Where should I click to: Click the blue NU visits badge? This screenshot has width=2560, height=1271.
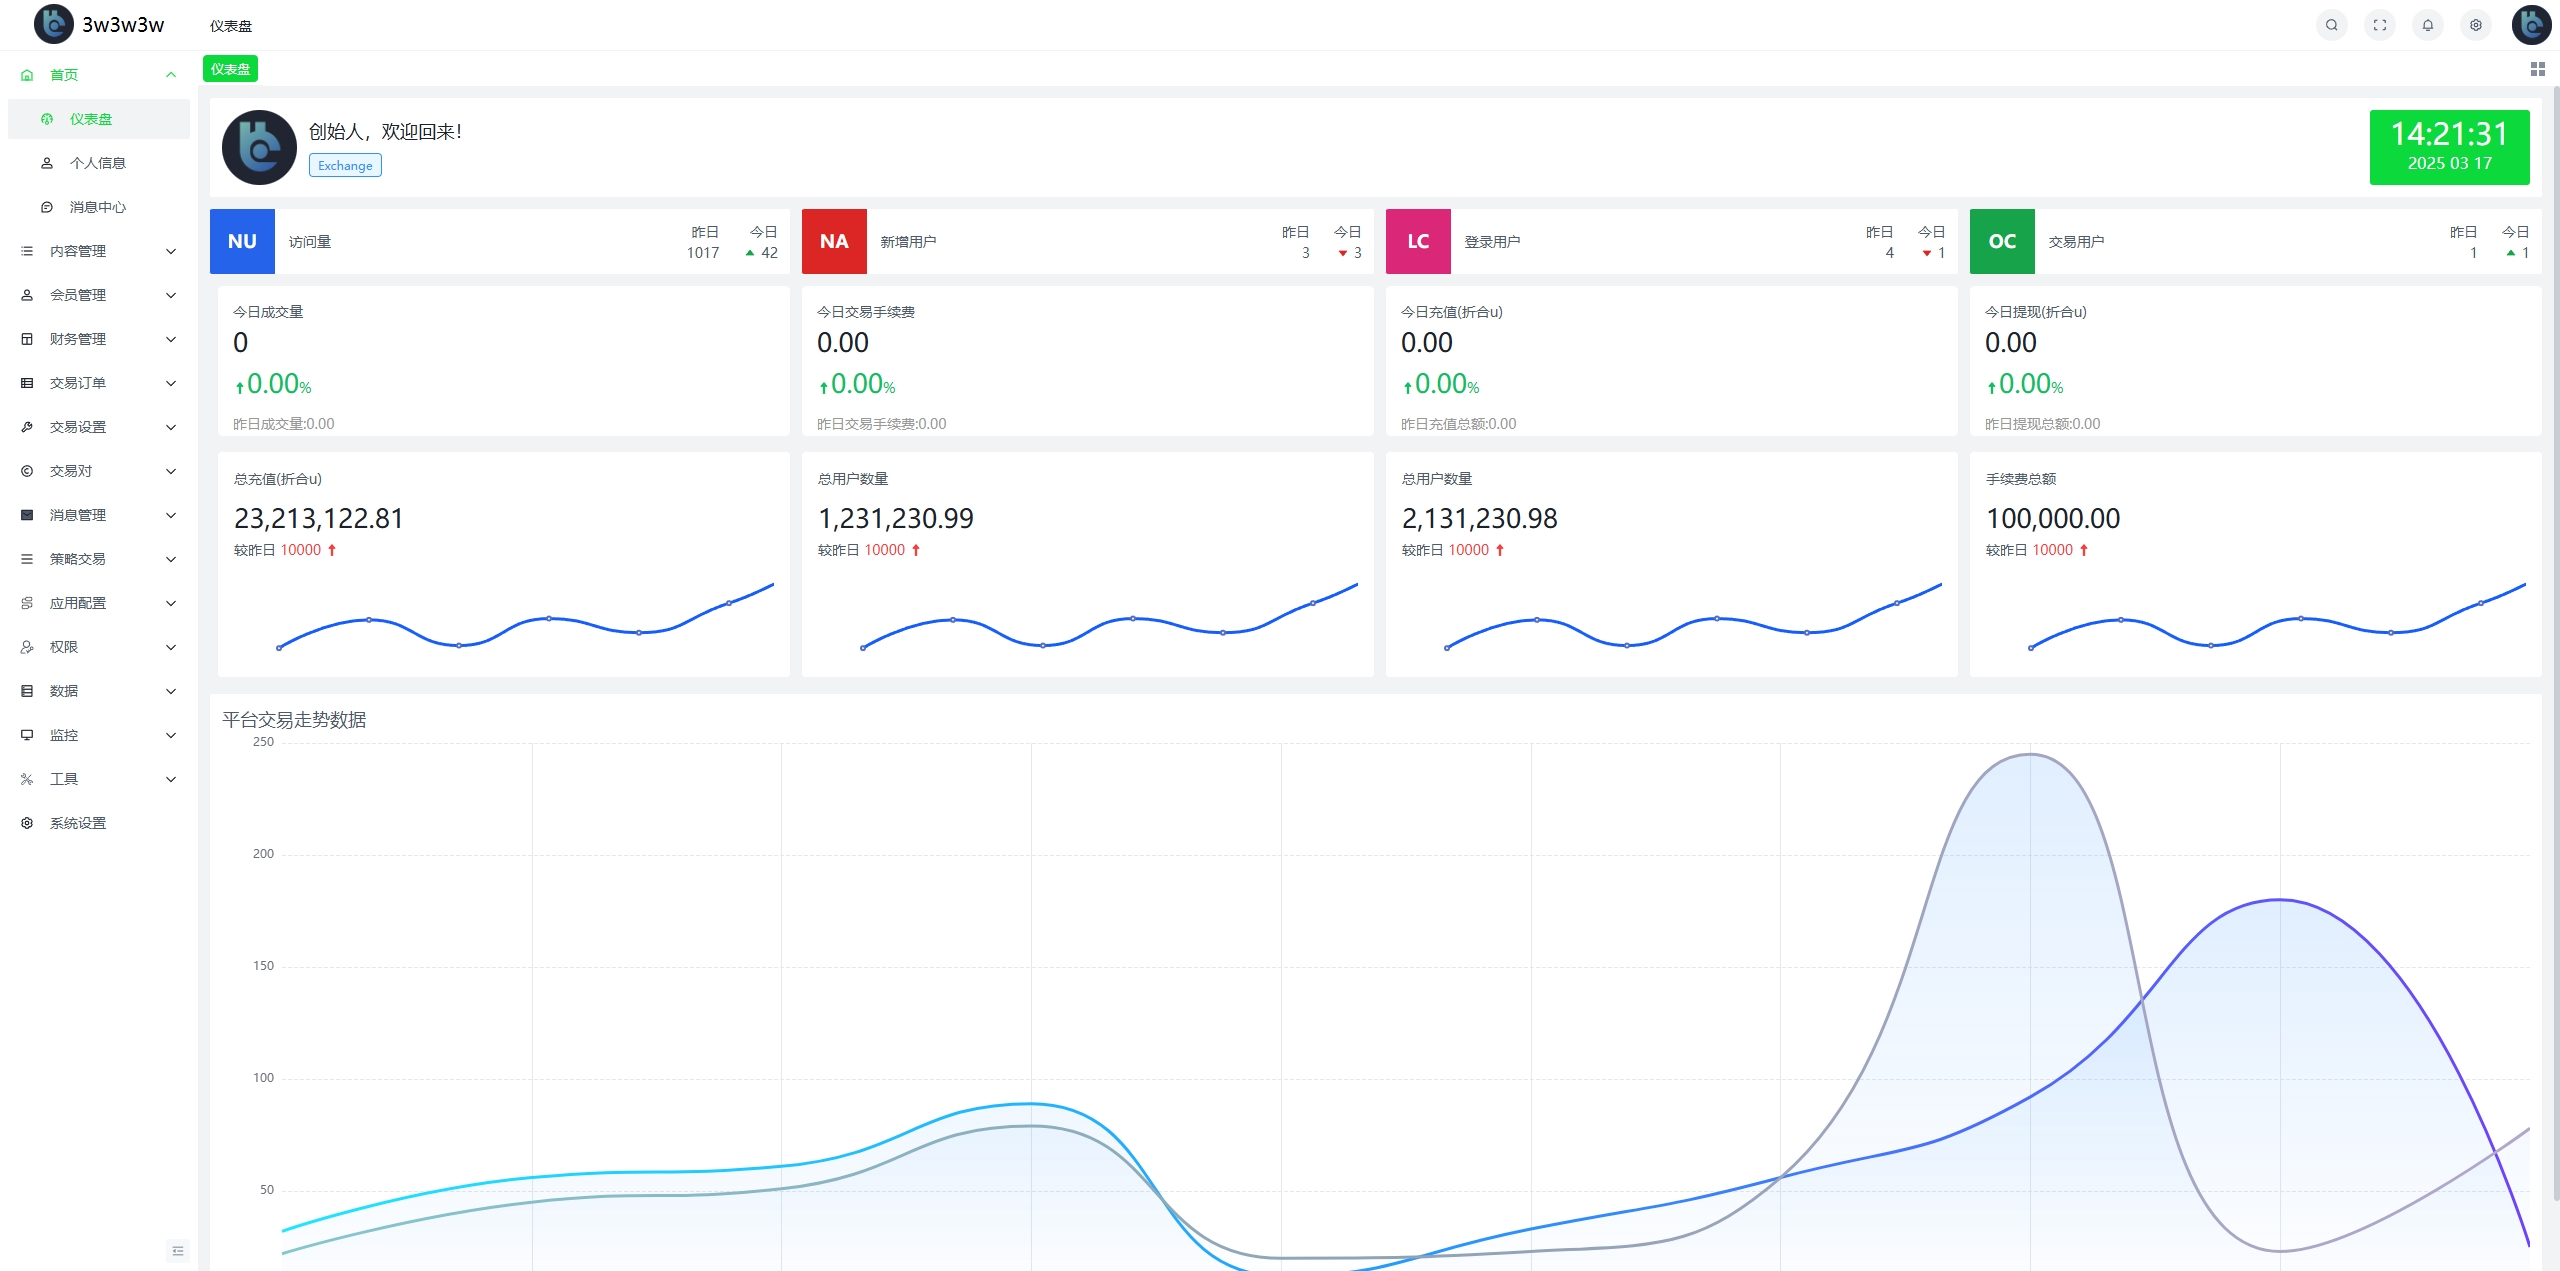tap(242, 241)
